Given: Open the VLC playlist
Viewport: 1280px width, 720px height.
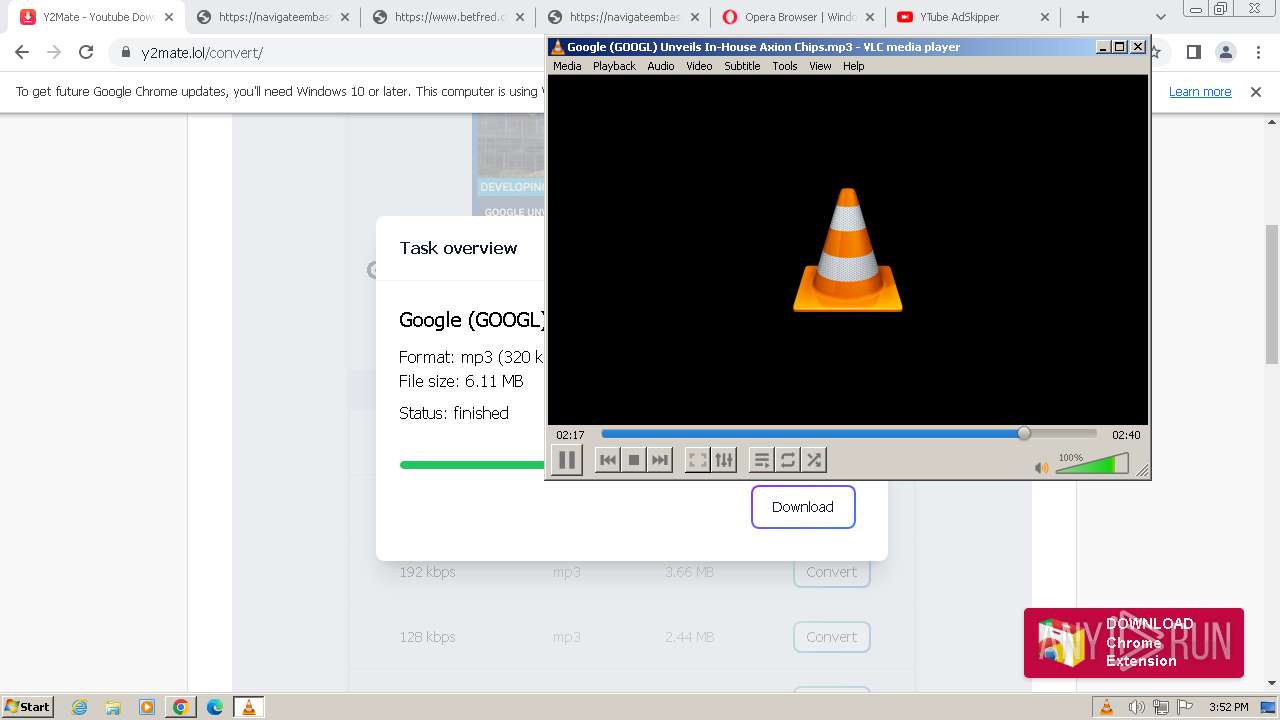Looking at the screenshot, I should point(761,460).
